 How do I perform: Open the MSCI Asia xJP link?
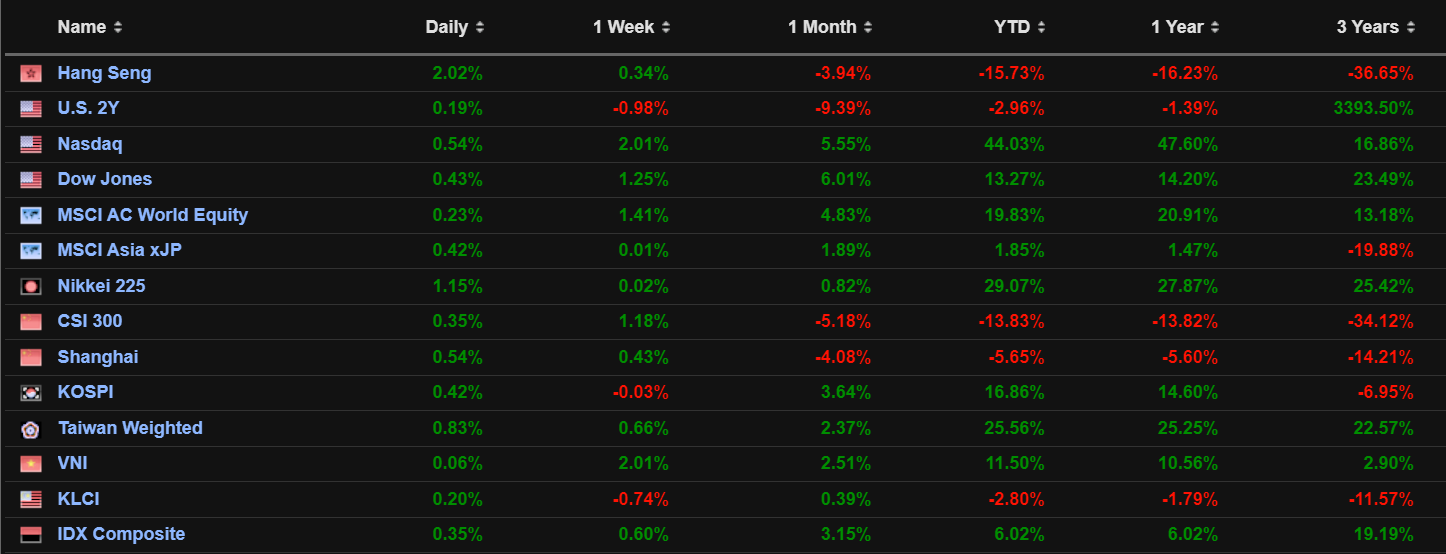tap(119, 251)
